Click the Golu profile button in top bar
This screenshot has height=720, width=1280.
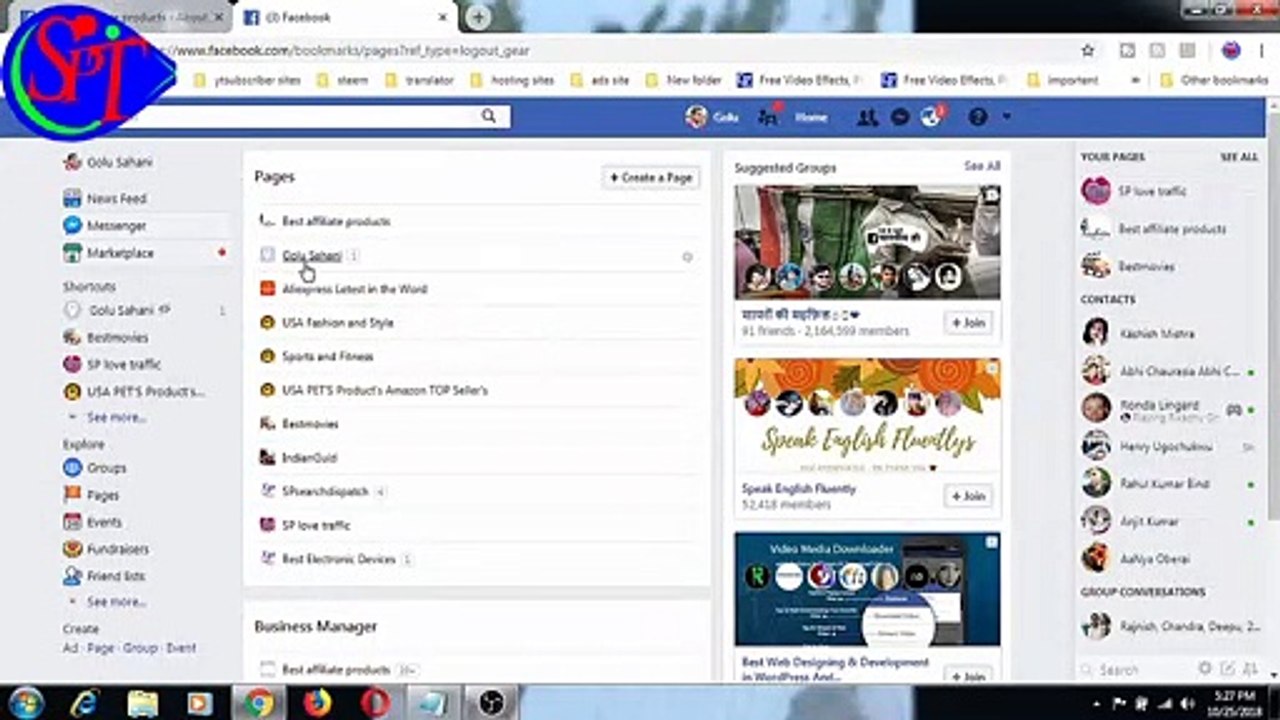712,117
